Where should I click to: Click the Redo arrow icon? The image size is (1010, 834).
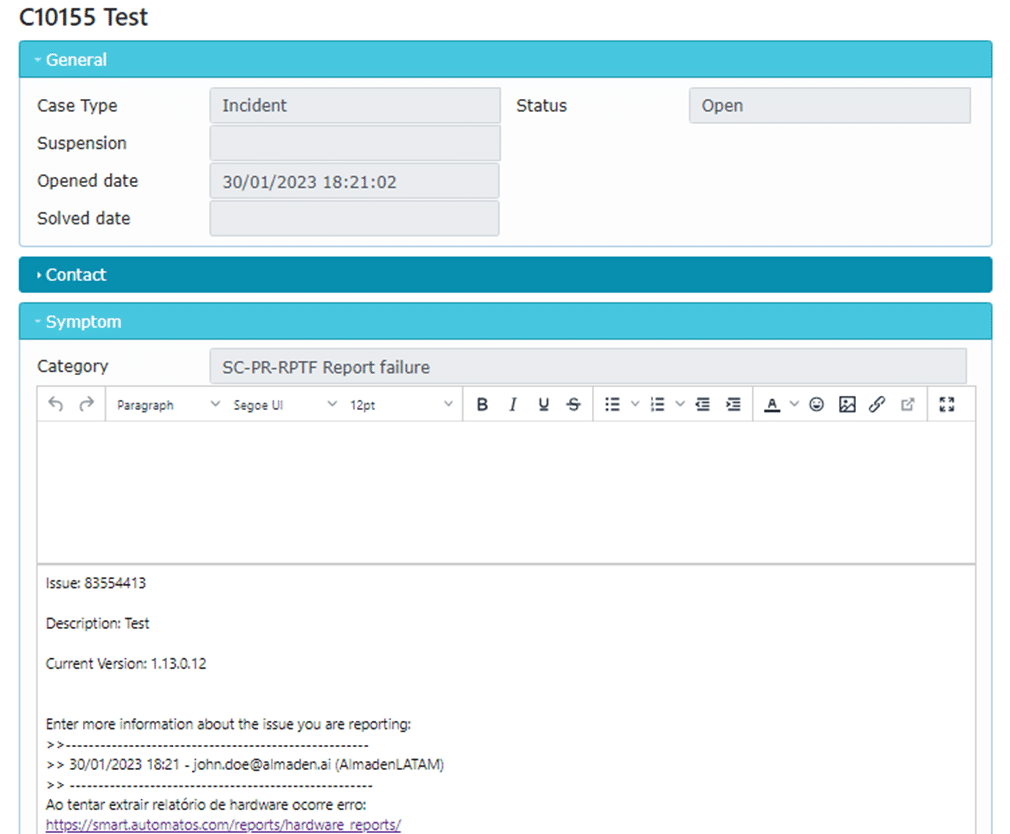(86, 405)
